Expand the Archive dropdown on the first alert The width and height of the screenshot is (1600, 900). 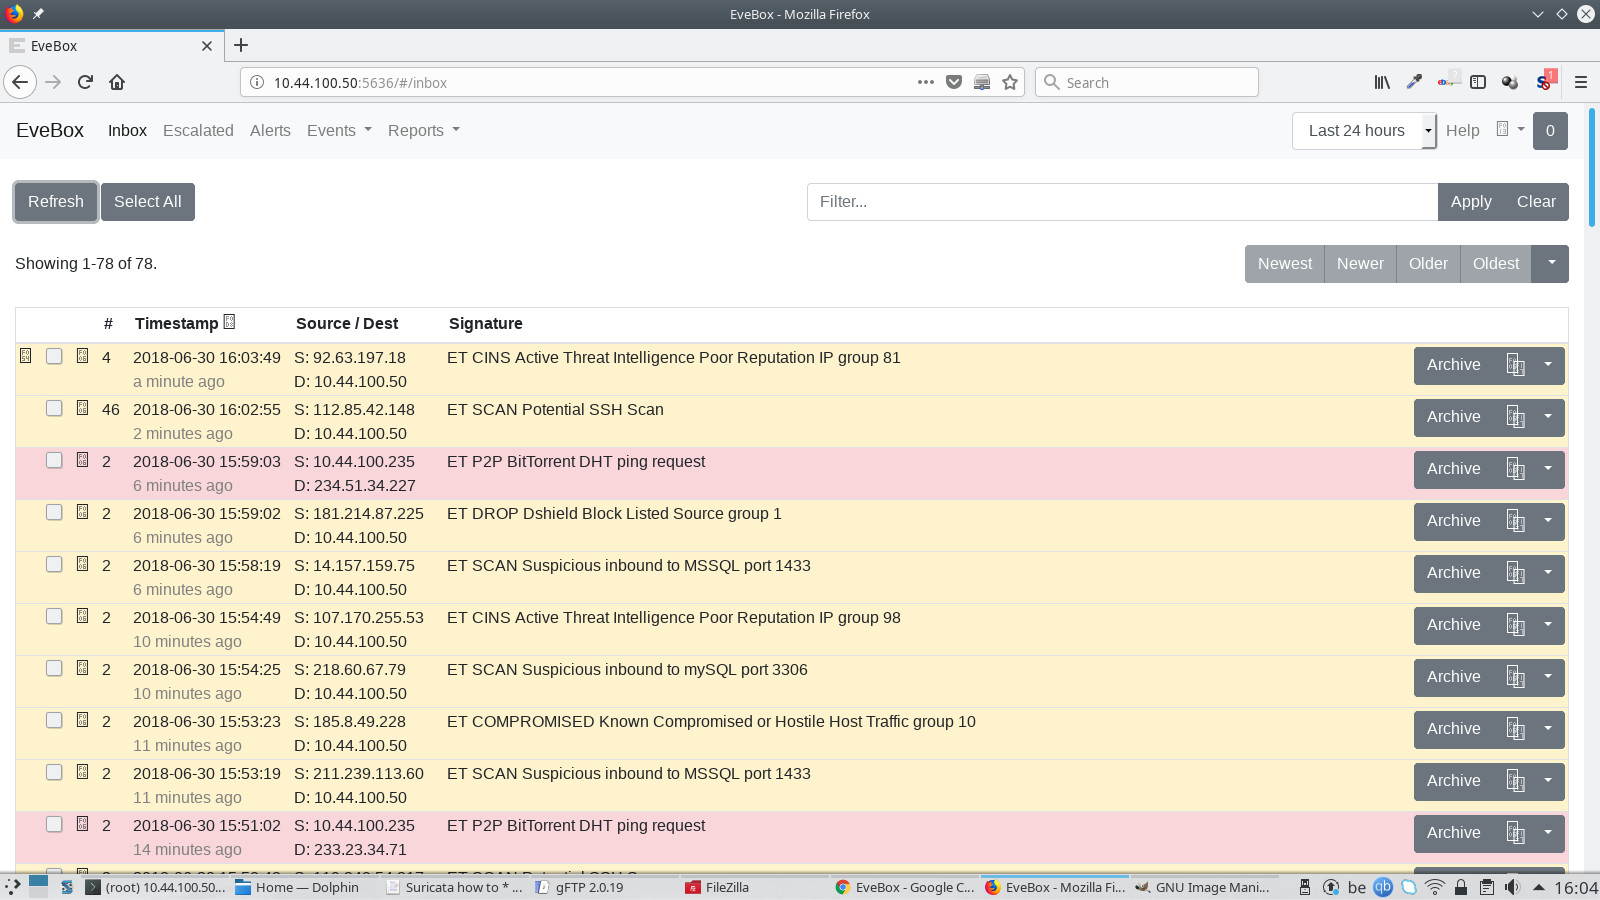1547,366
